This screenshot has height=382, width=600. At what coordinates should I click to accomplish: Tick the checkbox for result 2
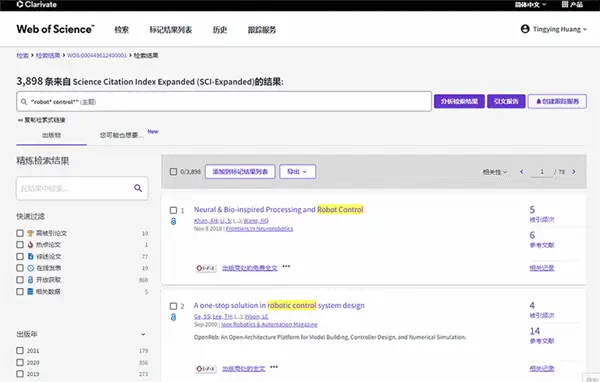[173, 306]
